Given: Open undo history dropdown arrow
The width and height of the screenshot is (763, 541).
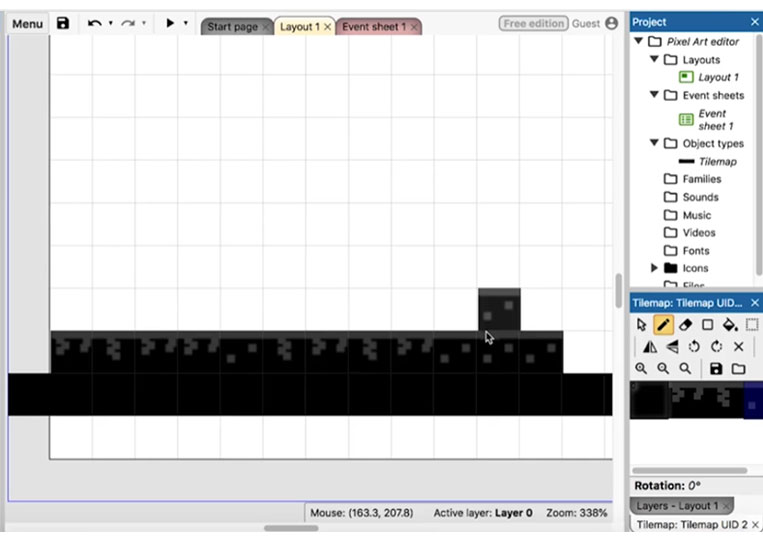Looking at the screenshot, I should (x=110, y=23).
